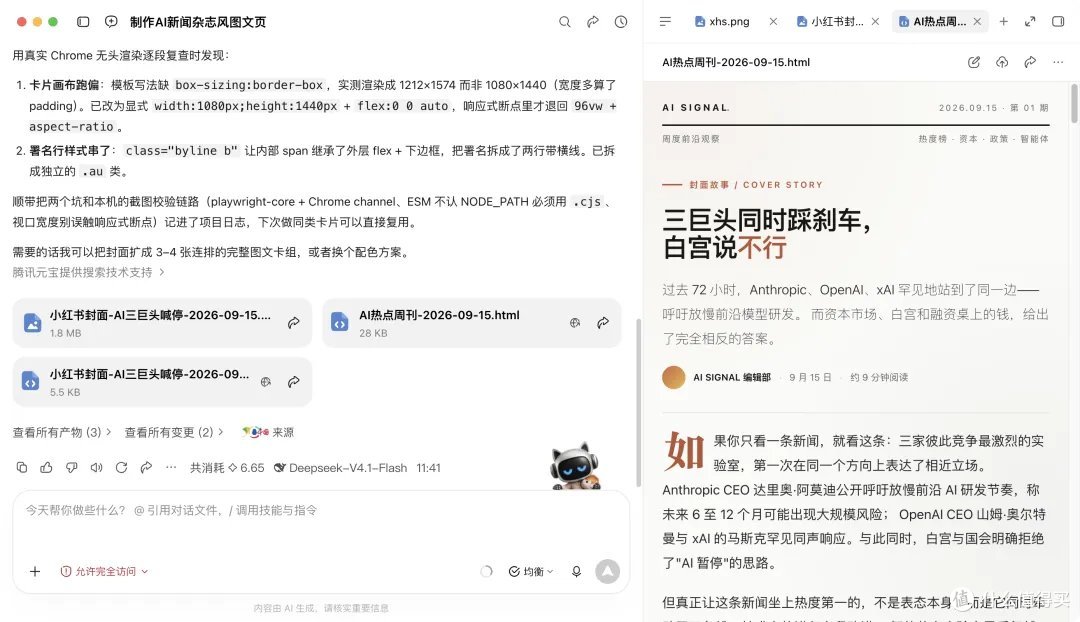Share the 小红书封面 5.5 KB file
The width and height of the screenshot is (1080, 622).
pyautogui.click(x=294, y=382)
